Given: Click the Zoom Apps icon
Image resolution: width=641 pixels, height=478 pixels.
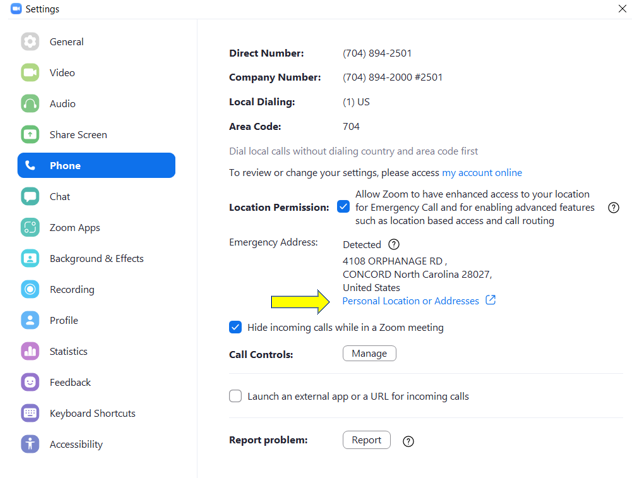Looking at the screenshot, I should click(30, 228).
